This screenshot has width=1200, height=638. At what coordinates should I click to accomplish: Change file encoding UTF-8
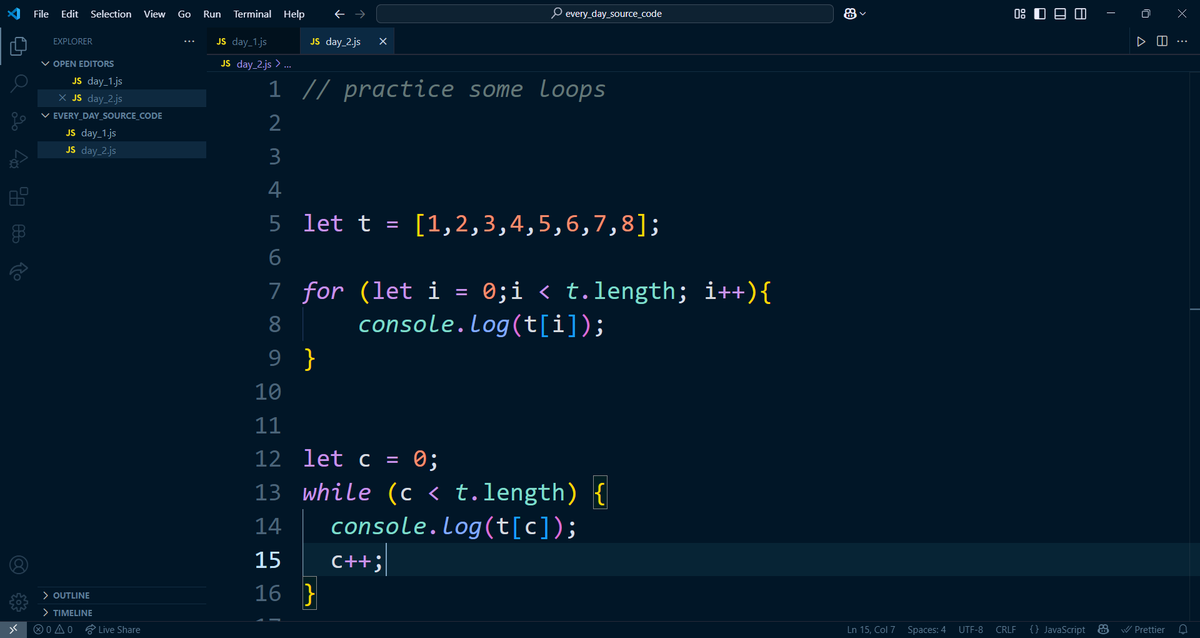coord(970,629)
